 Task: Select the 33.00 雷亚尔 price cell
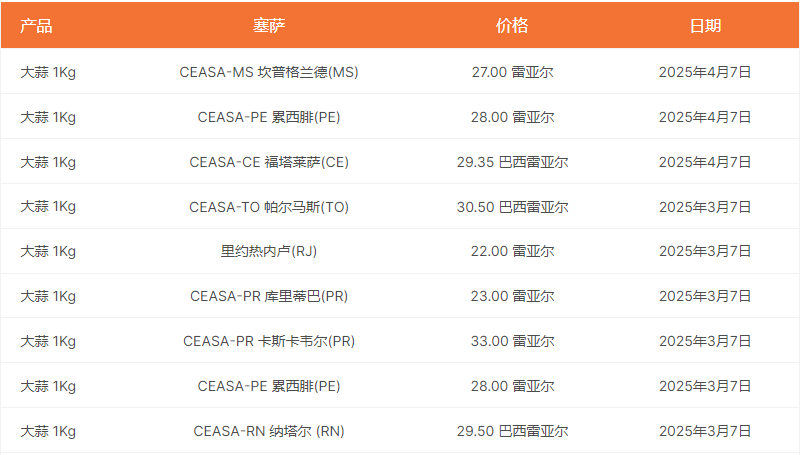coord(512,341)
